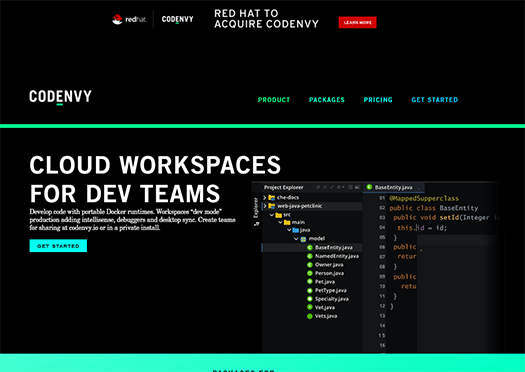The height and width of the screenshot is (372, 525).
Task: Open Vets.java from the file tree
Action: tap(326, 316)
